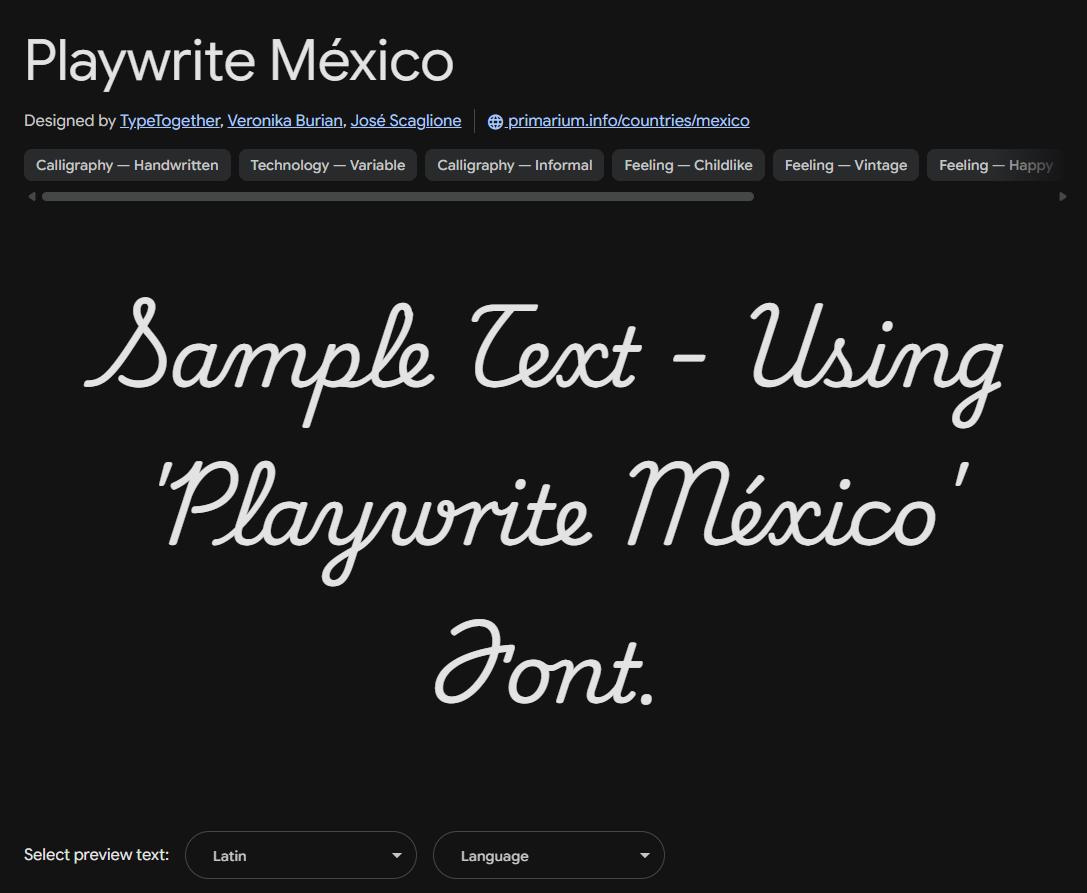Click the sample text preview area
This screenshot has width=1087, height=893.
(x=544, y=504)
